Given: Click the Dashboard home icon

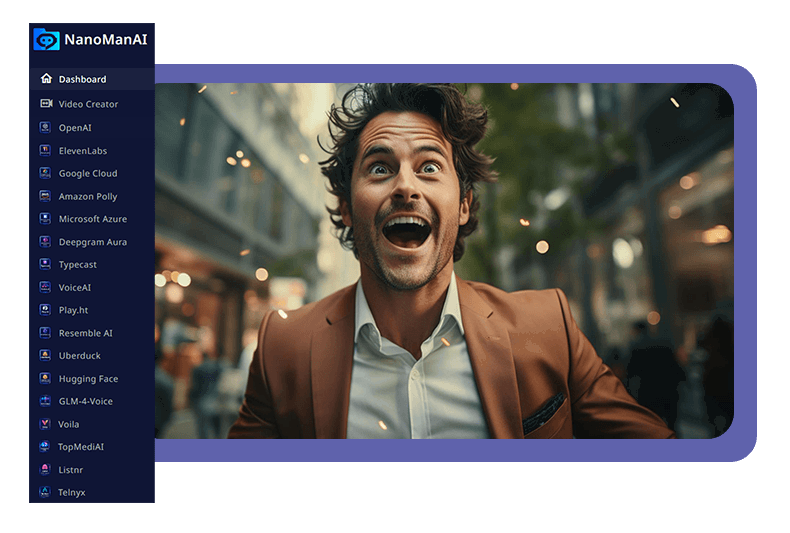Looking at the screenshot, I should pos(46,79).
